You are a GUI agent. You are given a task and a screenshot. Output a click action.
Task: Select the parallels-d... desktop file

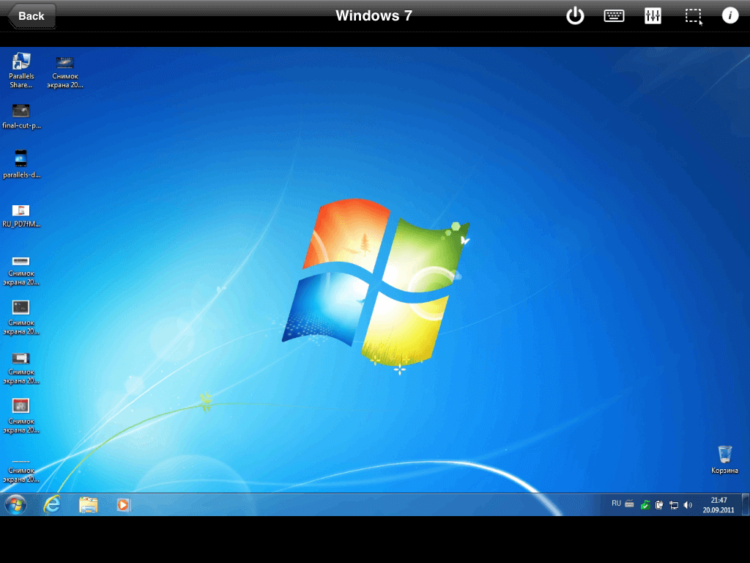[x=22, y=165]
